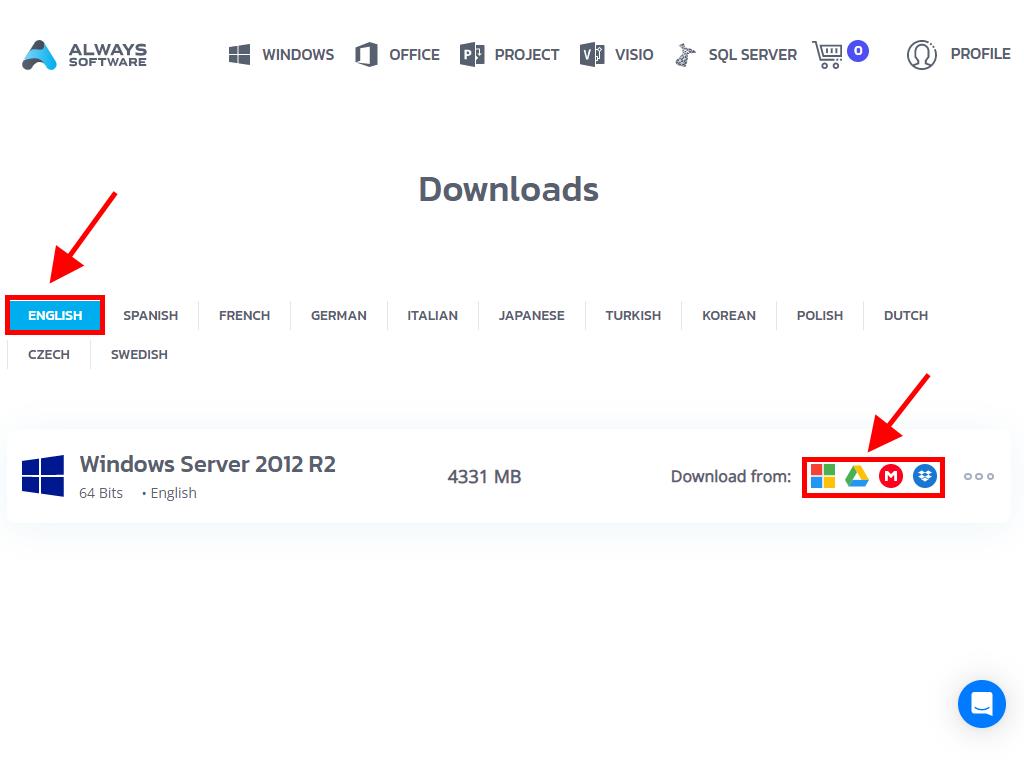
Task: Switch to the Swedish language tab
Action: tap(139, 355)
